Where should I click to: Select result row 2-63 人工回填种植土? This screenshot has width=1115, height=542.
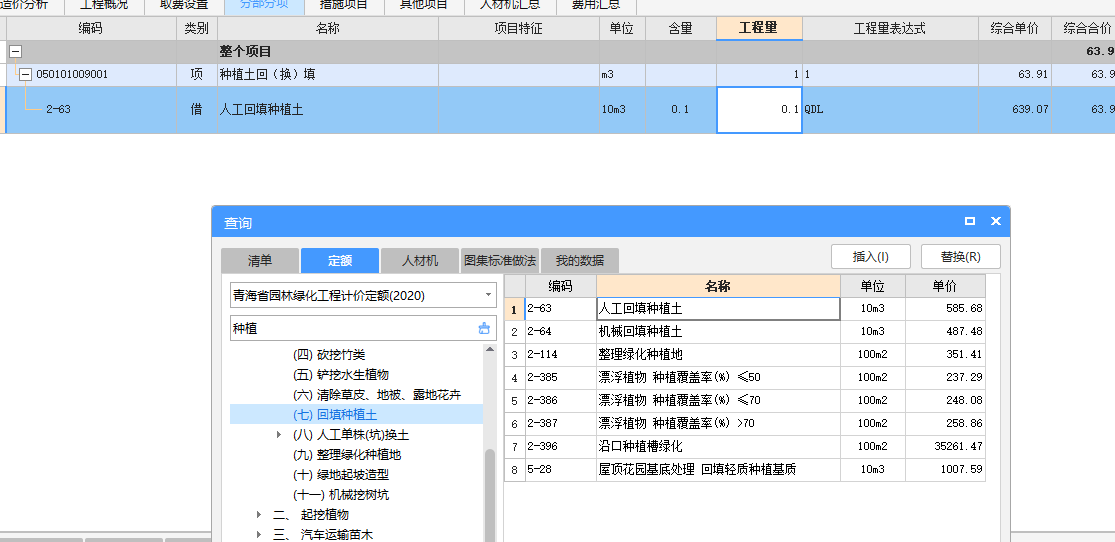coord(745,309)
